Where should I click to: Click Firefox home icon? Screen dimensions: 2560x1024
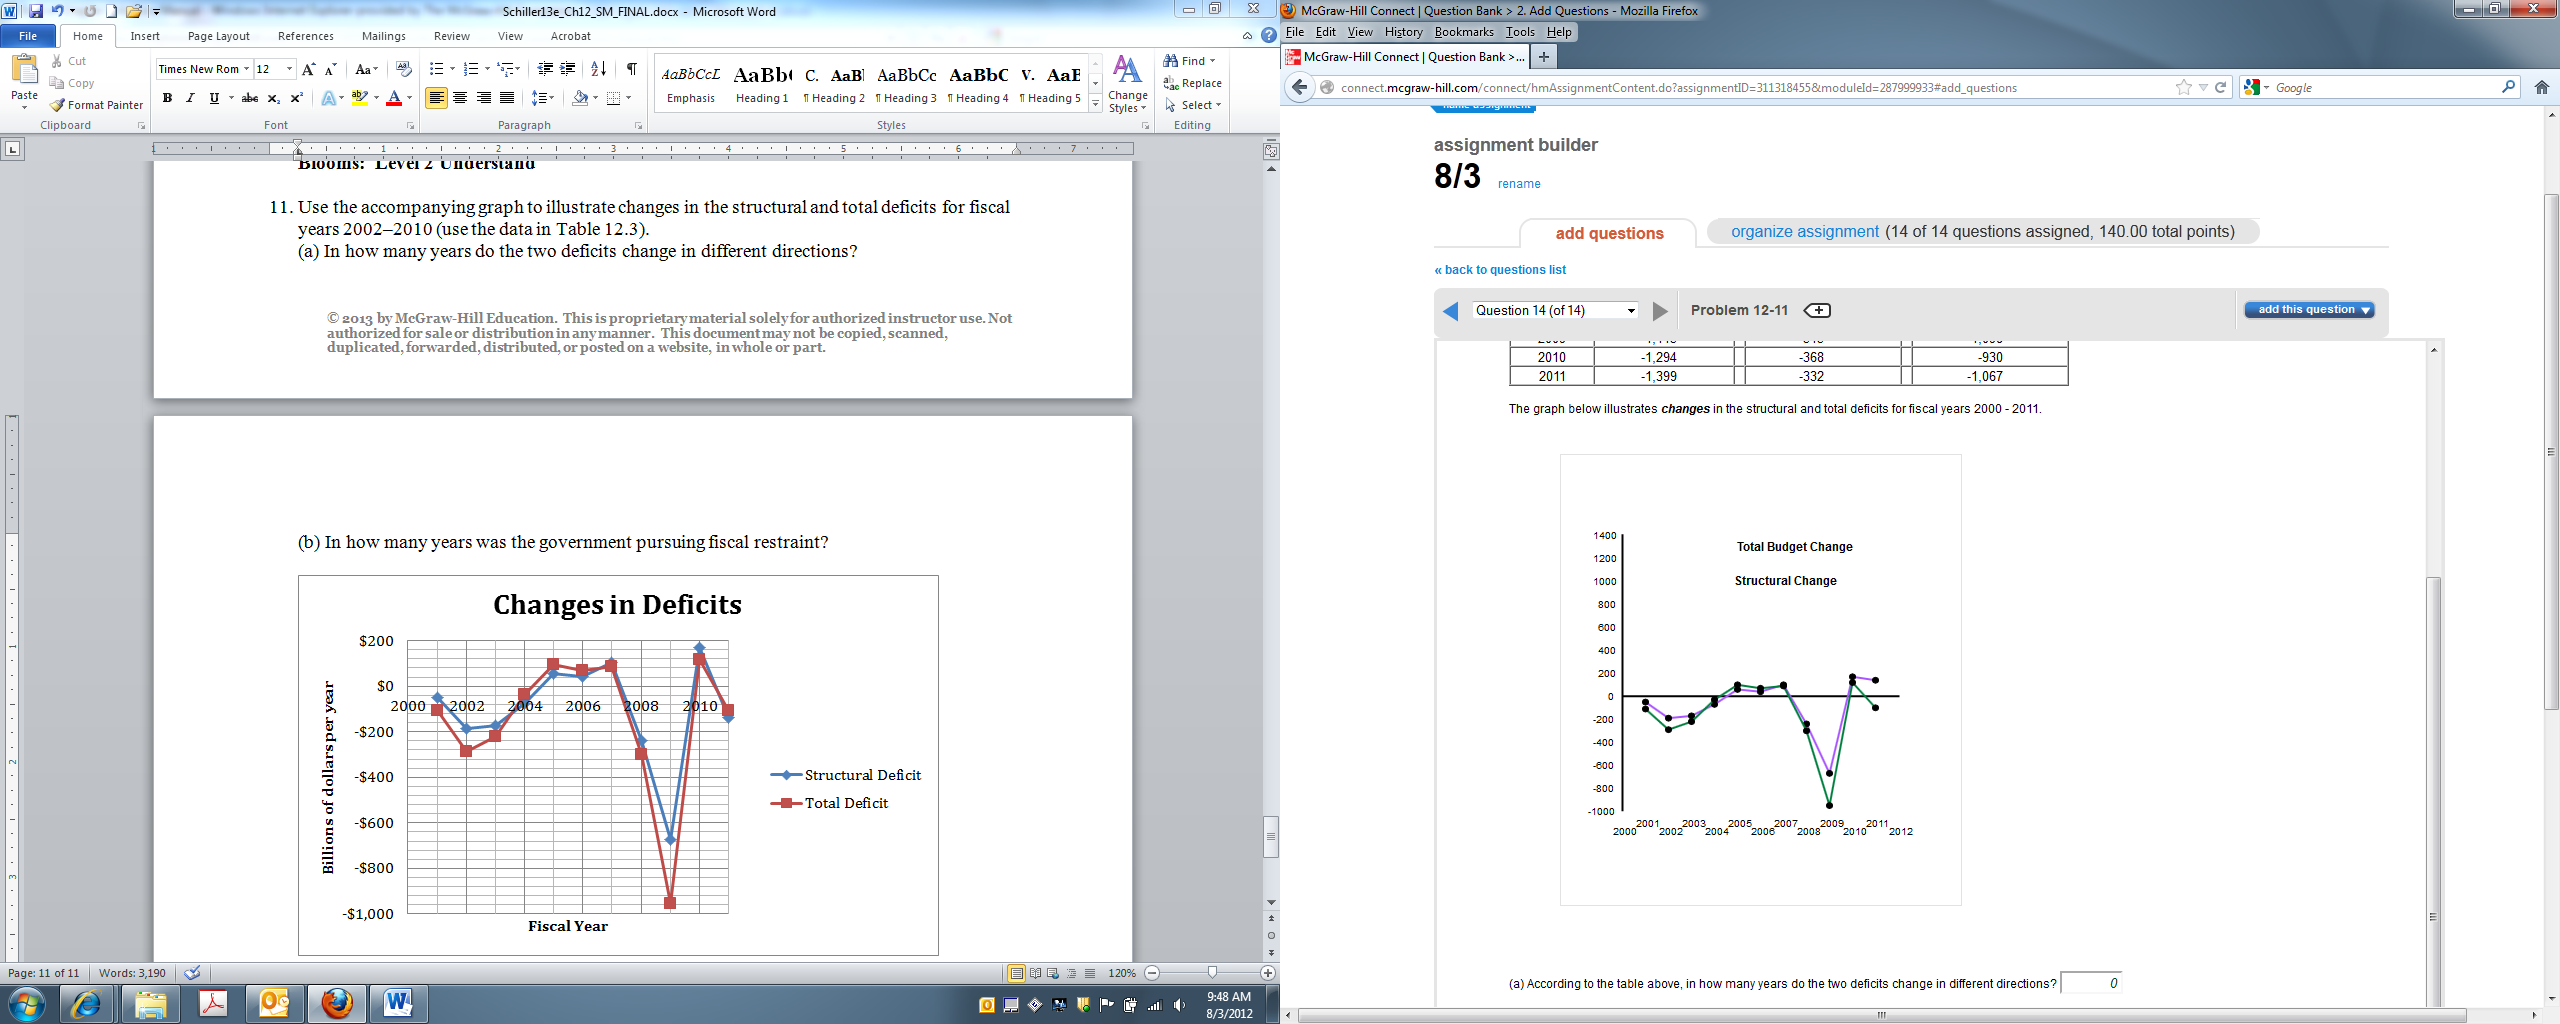coord(2541,88)
